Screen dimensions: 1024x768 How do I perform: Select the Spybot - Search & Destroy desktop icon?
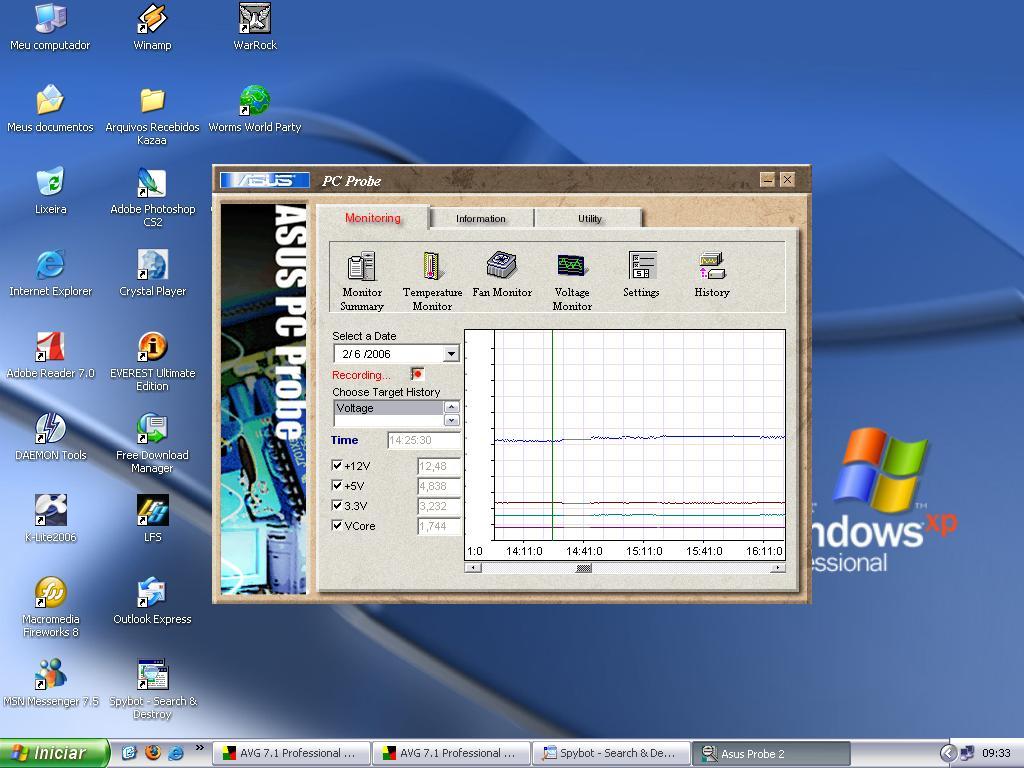pyautogui.click(x=152, y=690)
